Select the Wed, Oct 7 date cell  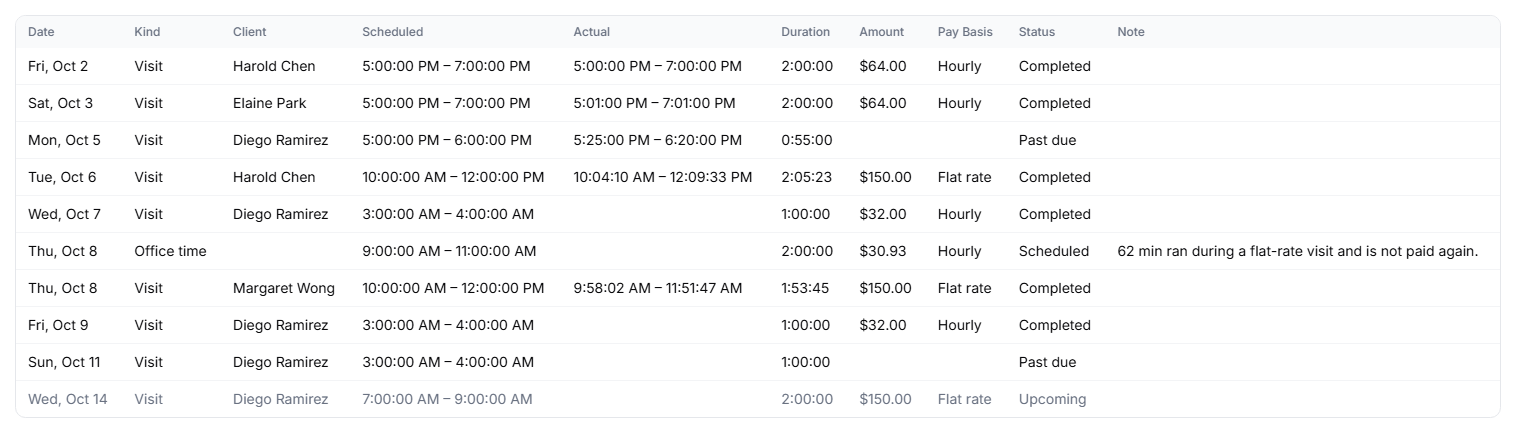click(x=64, y=214)
